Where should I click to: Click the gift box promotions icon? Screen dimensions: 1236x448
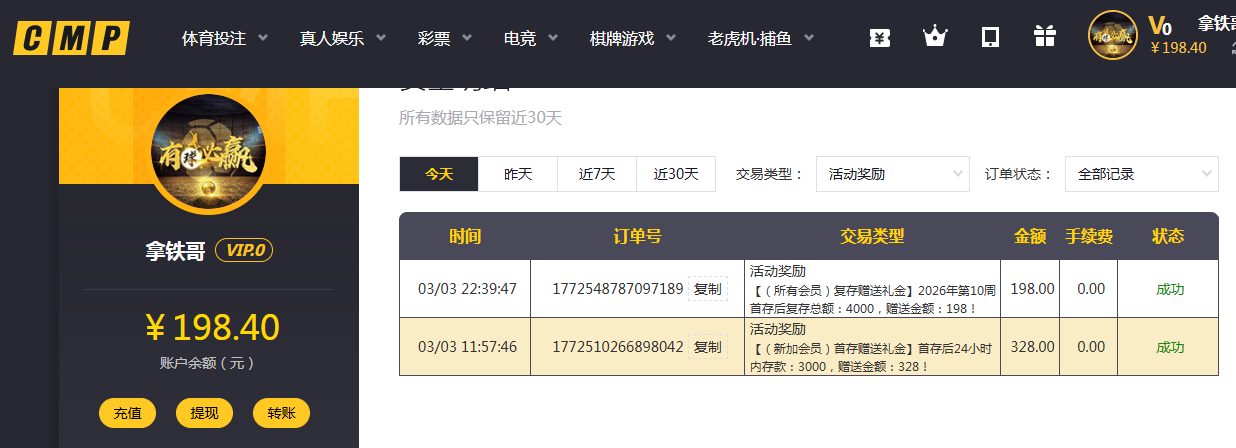click(x=1045, y=37)
